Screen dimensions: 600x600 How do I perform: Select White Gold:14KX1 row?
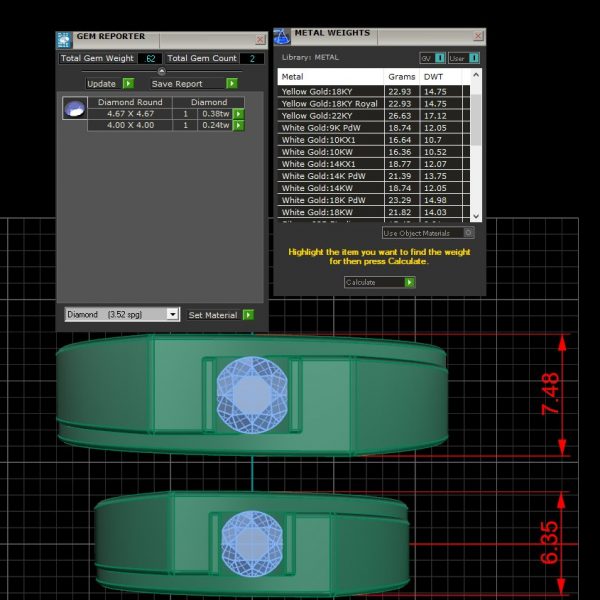[x=373, y=164]
